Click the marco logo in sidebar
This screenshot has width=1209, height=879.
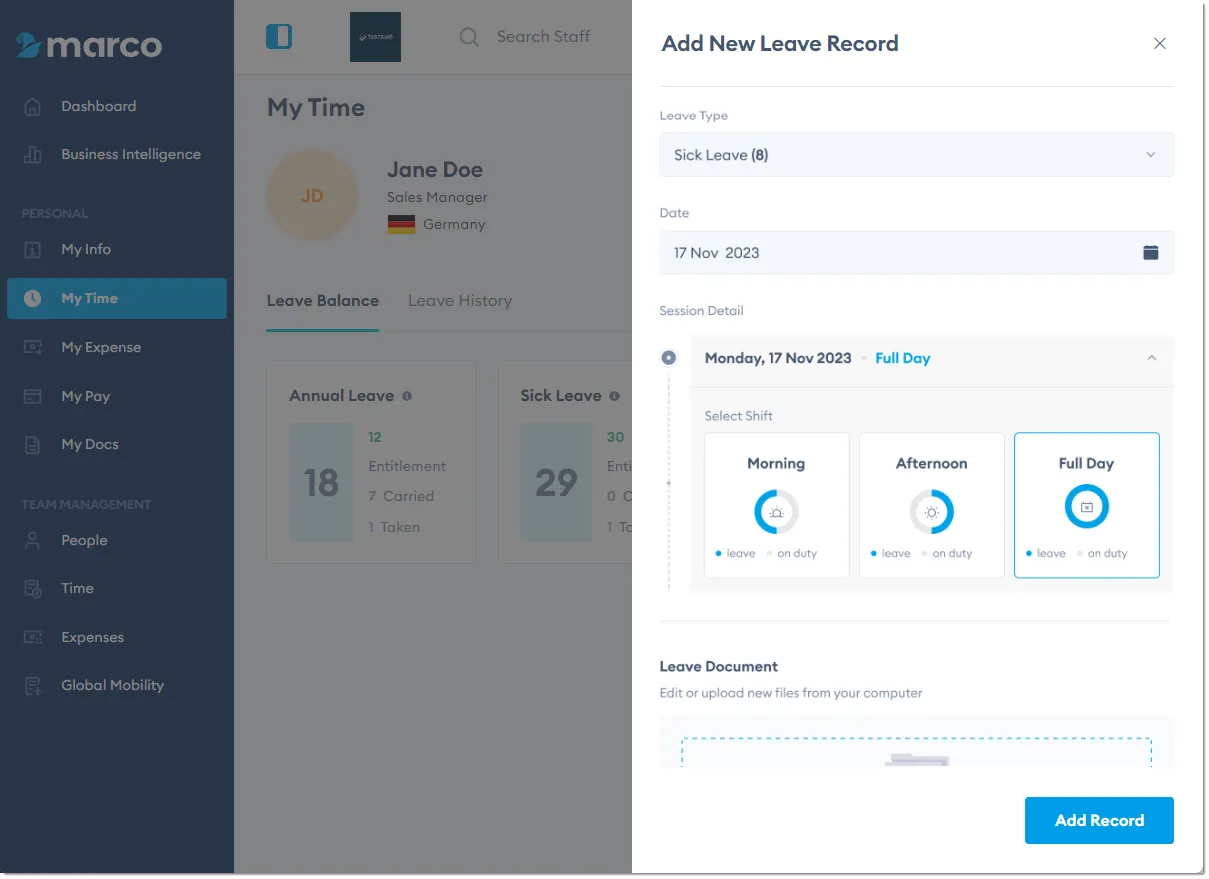pos(89,45)
